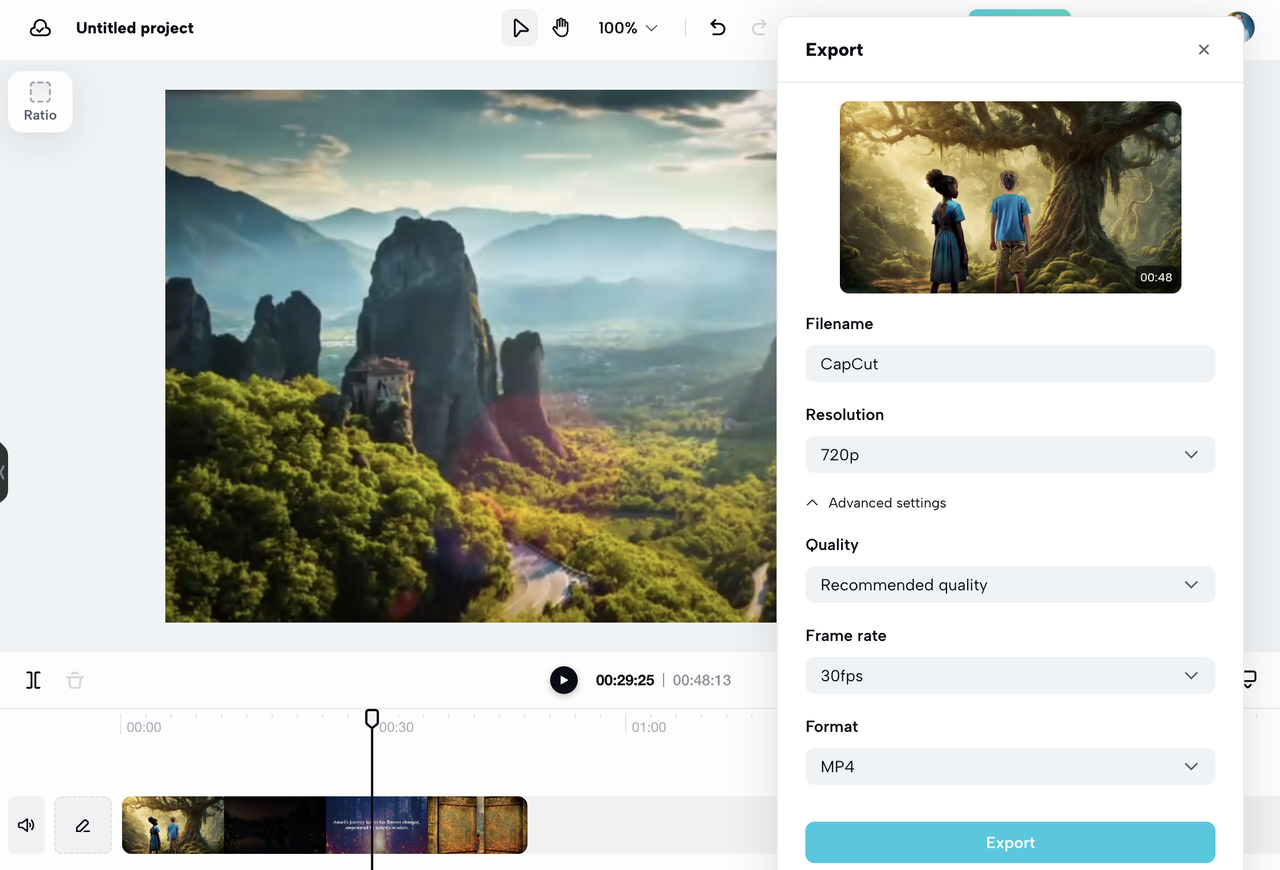
Task: Click the cloud save icon
Action: 40,28
